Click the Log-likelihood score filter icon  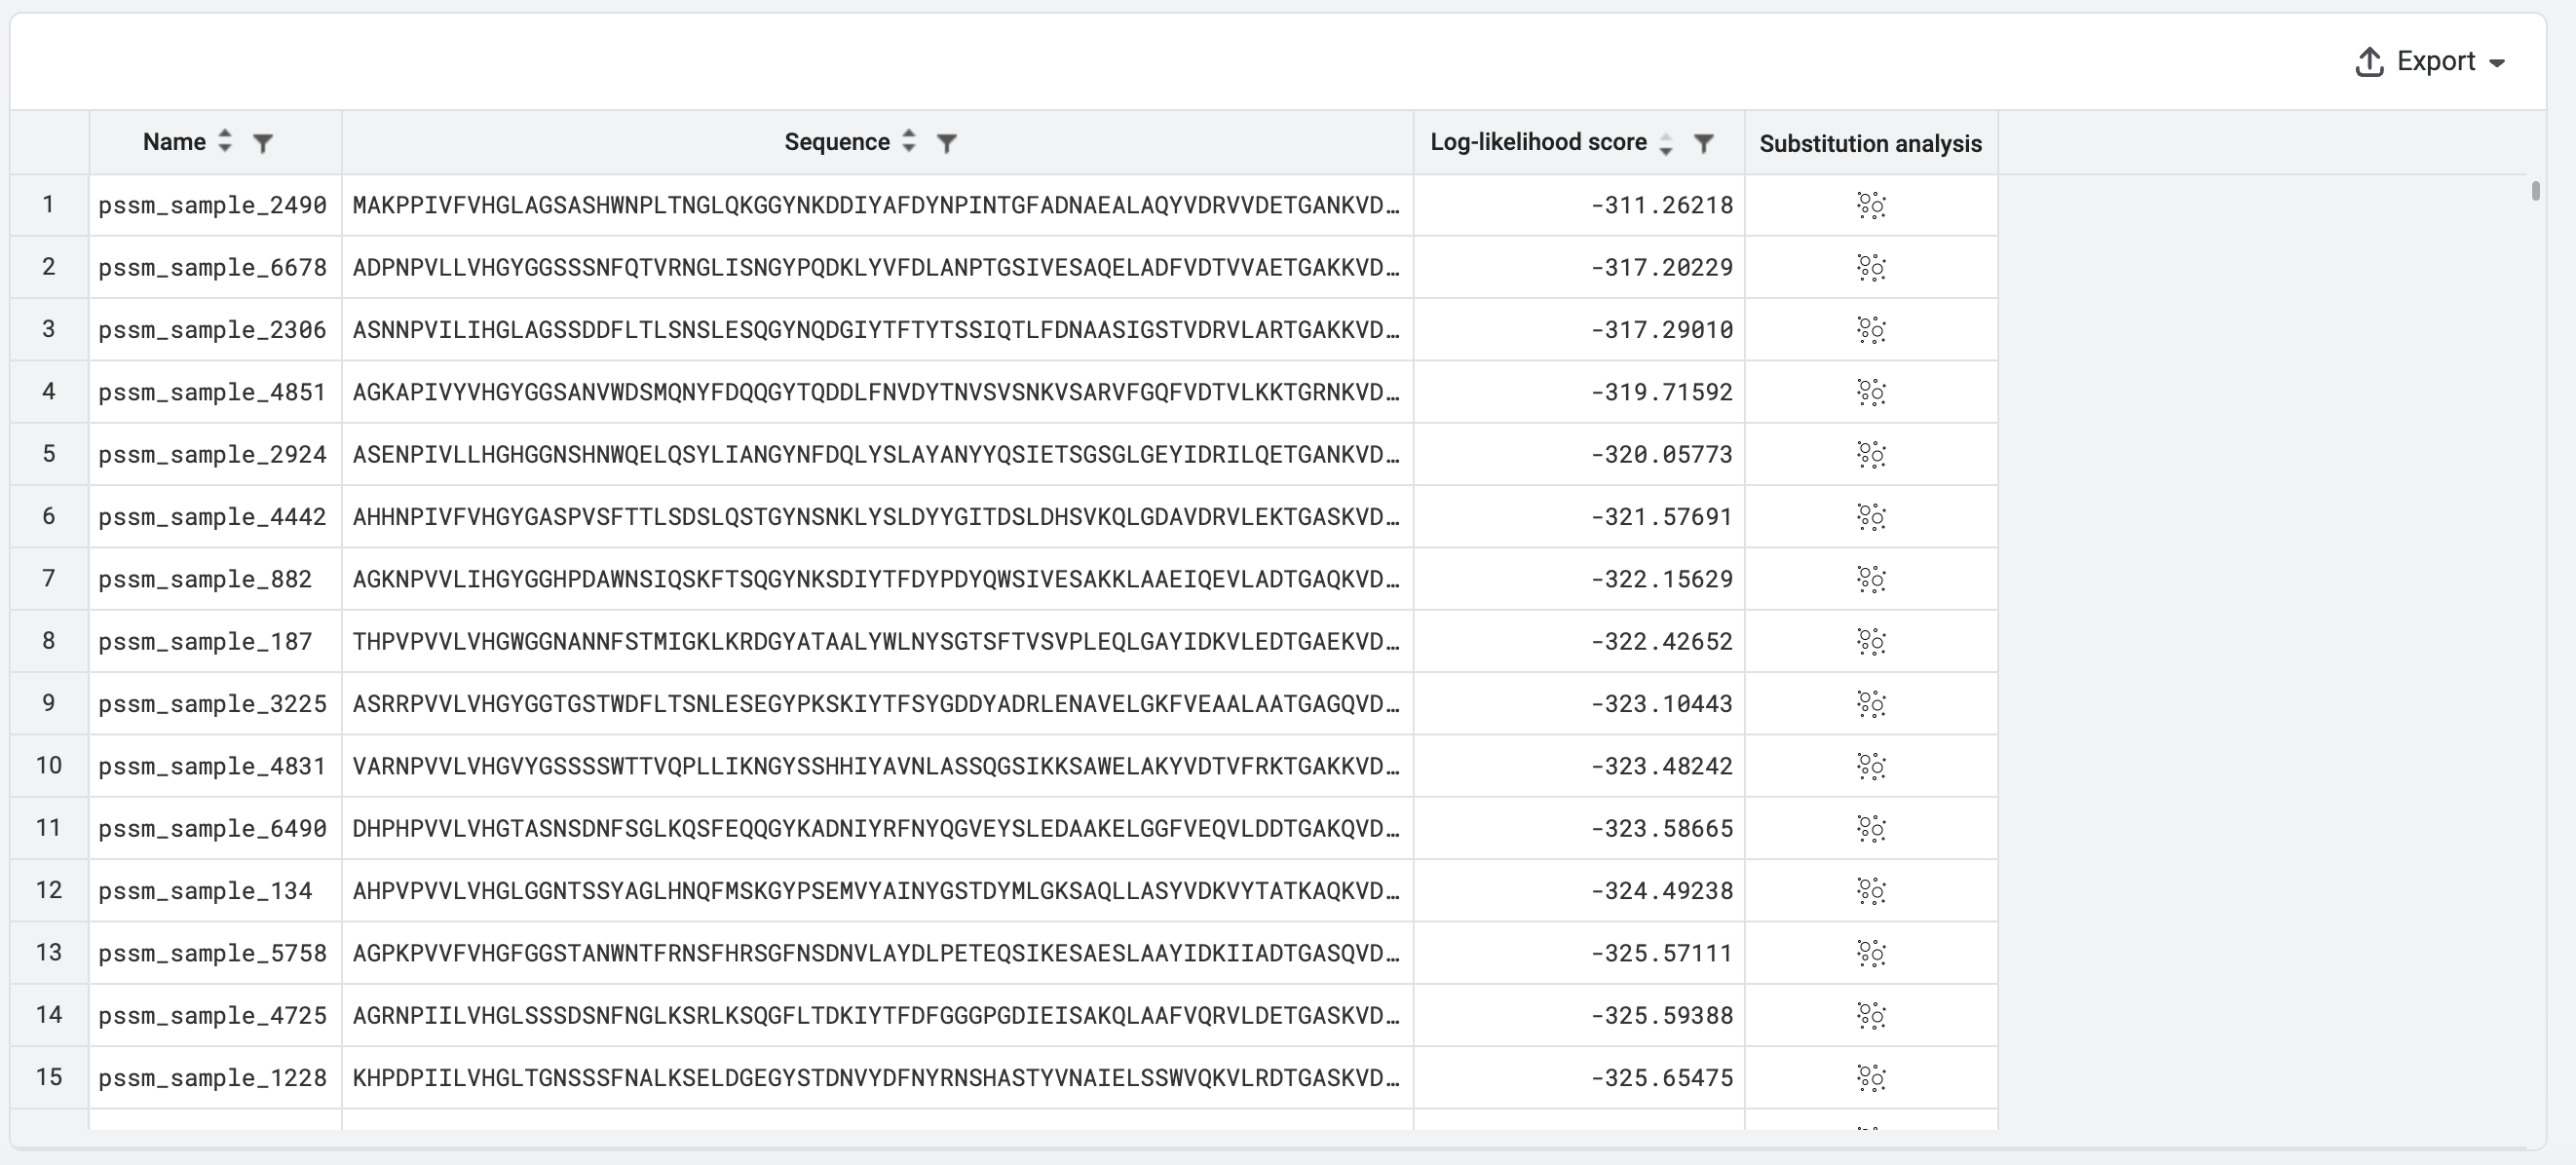click(x=1703, y=143)
